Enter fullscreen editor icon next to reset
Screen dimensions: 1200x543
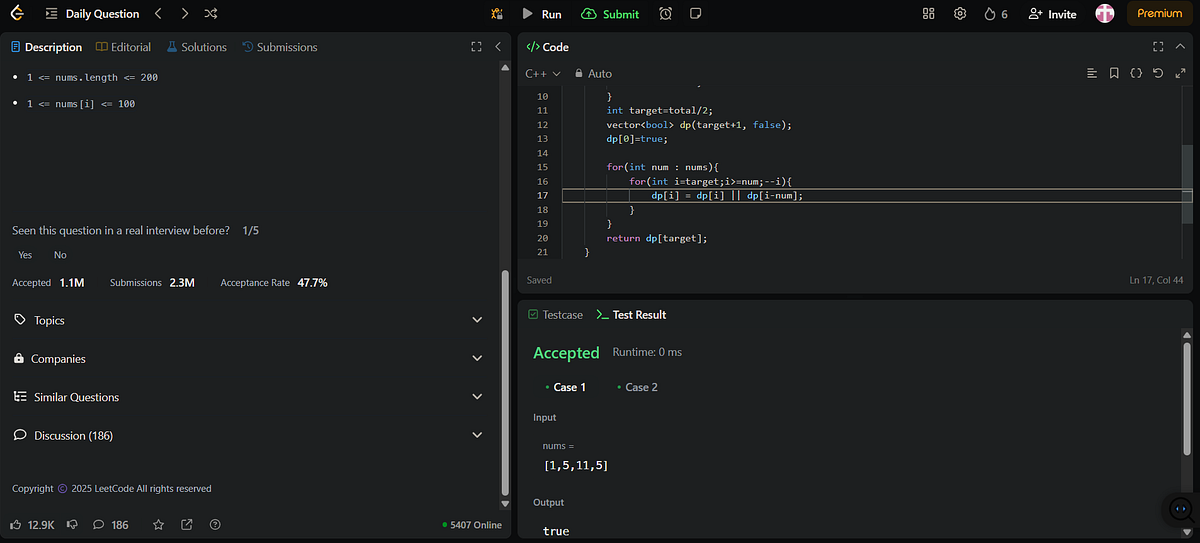point(1181,73)
